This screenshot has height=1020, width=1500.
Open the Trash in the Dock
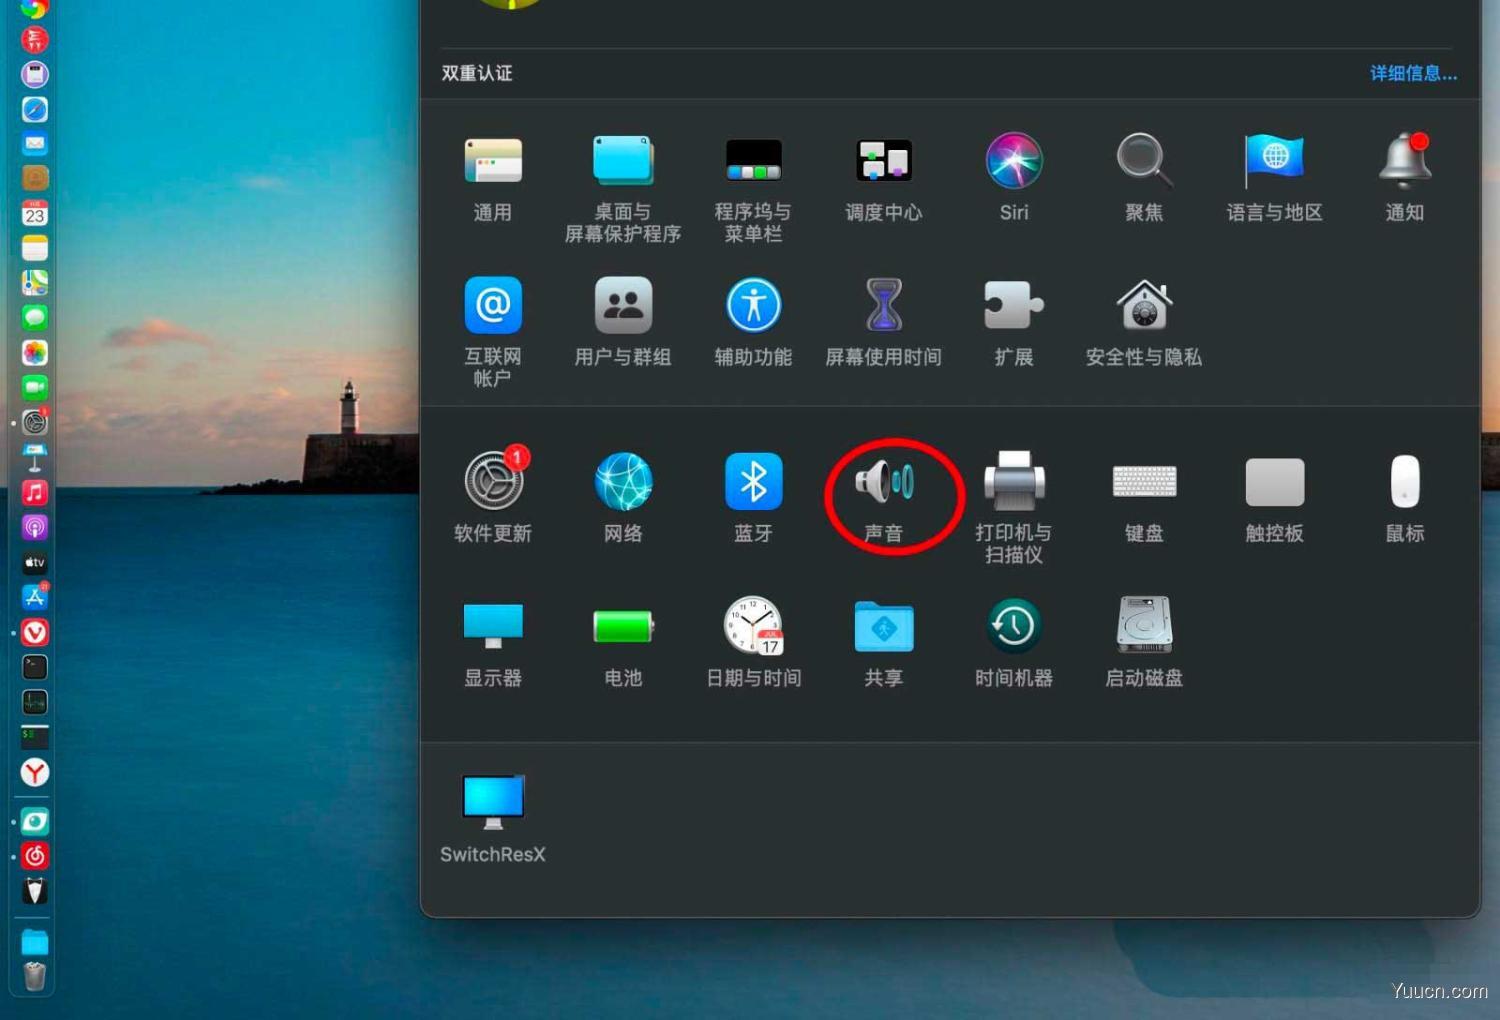(x=35, y=976)
